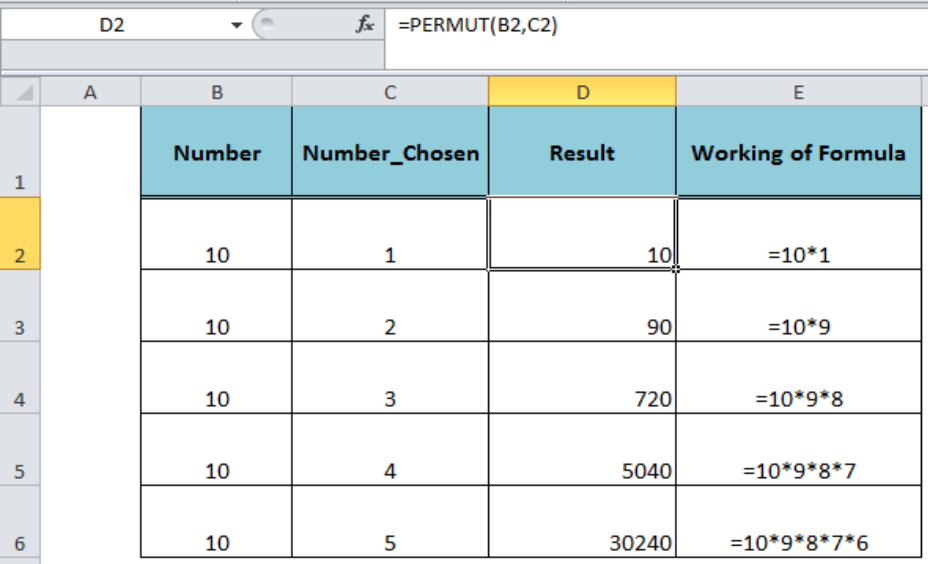
Task: Select cell C4 with value 3
Action: (x=390, y=378)
